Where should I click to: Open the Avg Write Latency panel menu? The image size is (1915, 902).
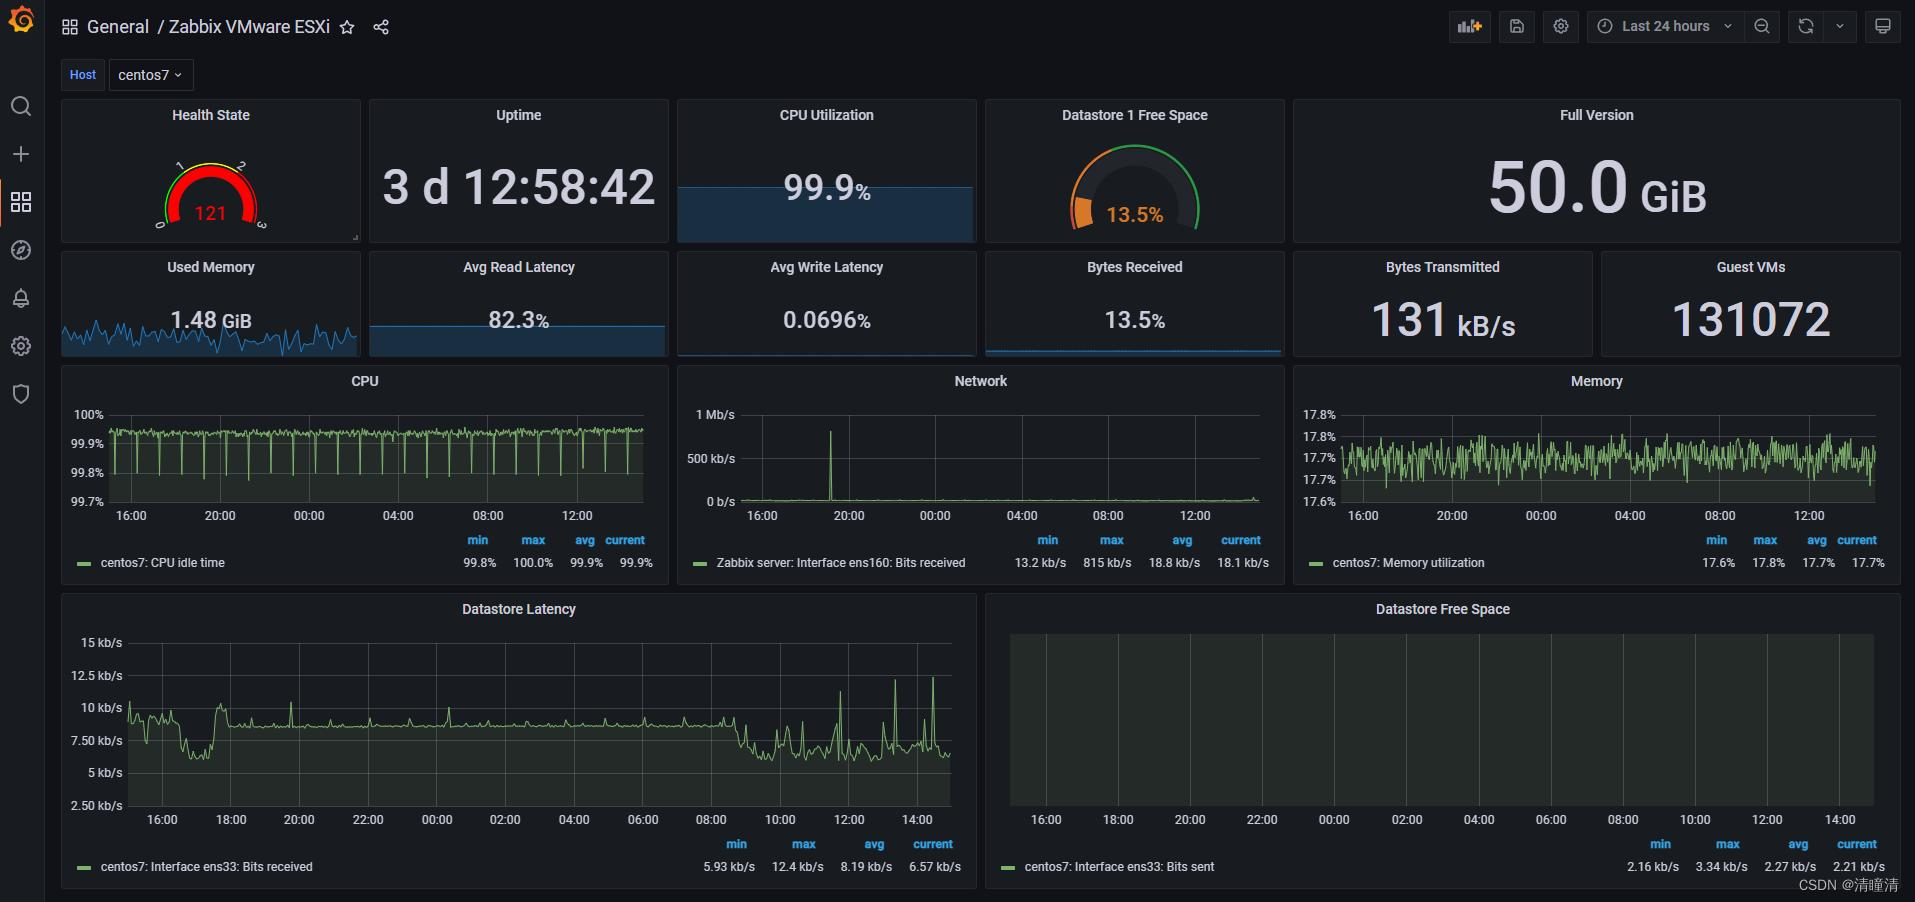pyautogui.click(x=827, y=267)
